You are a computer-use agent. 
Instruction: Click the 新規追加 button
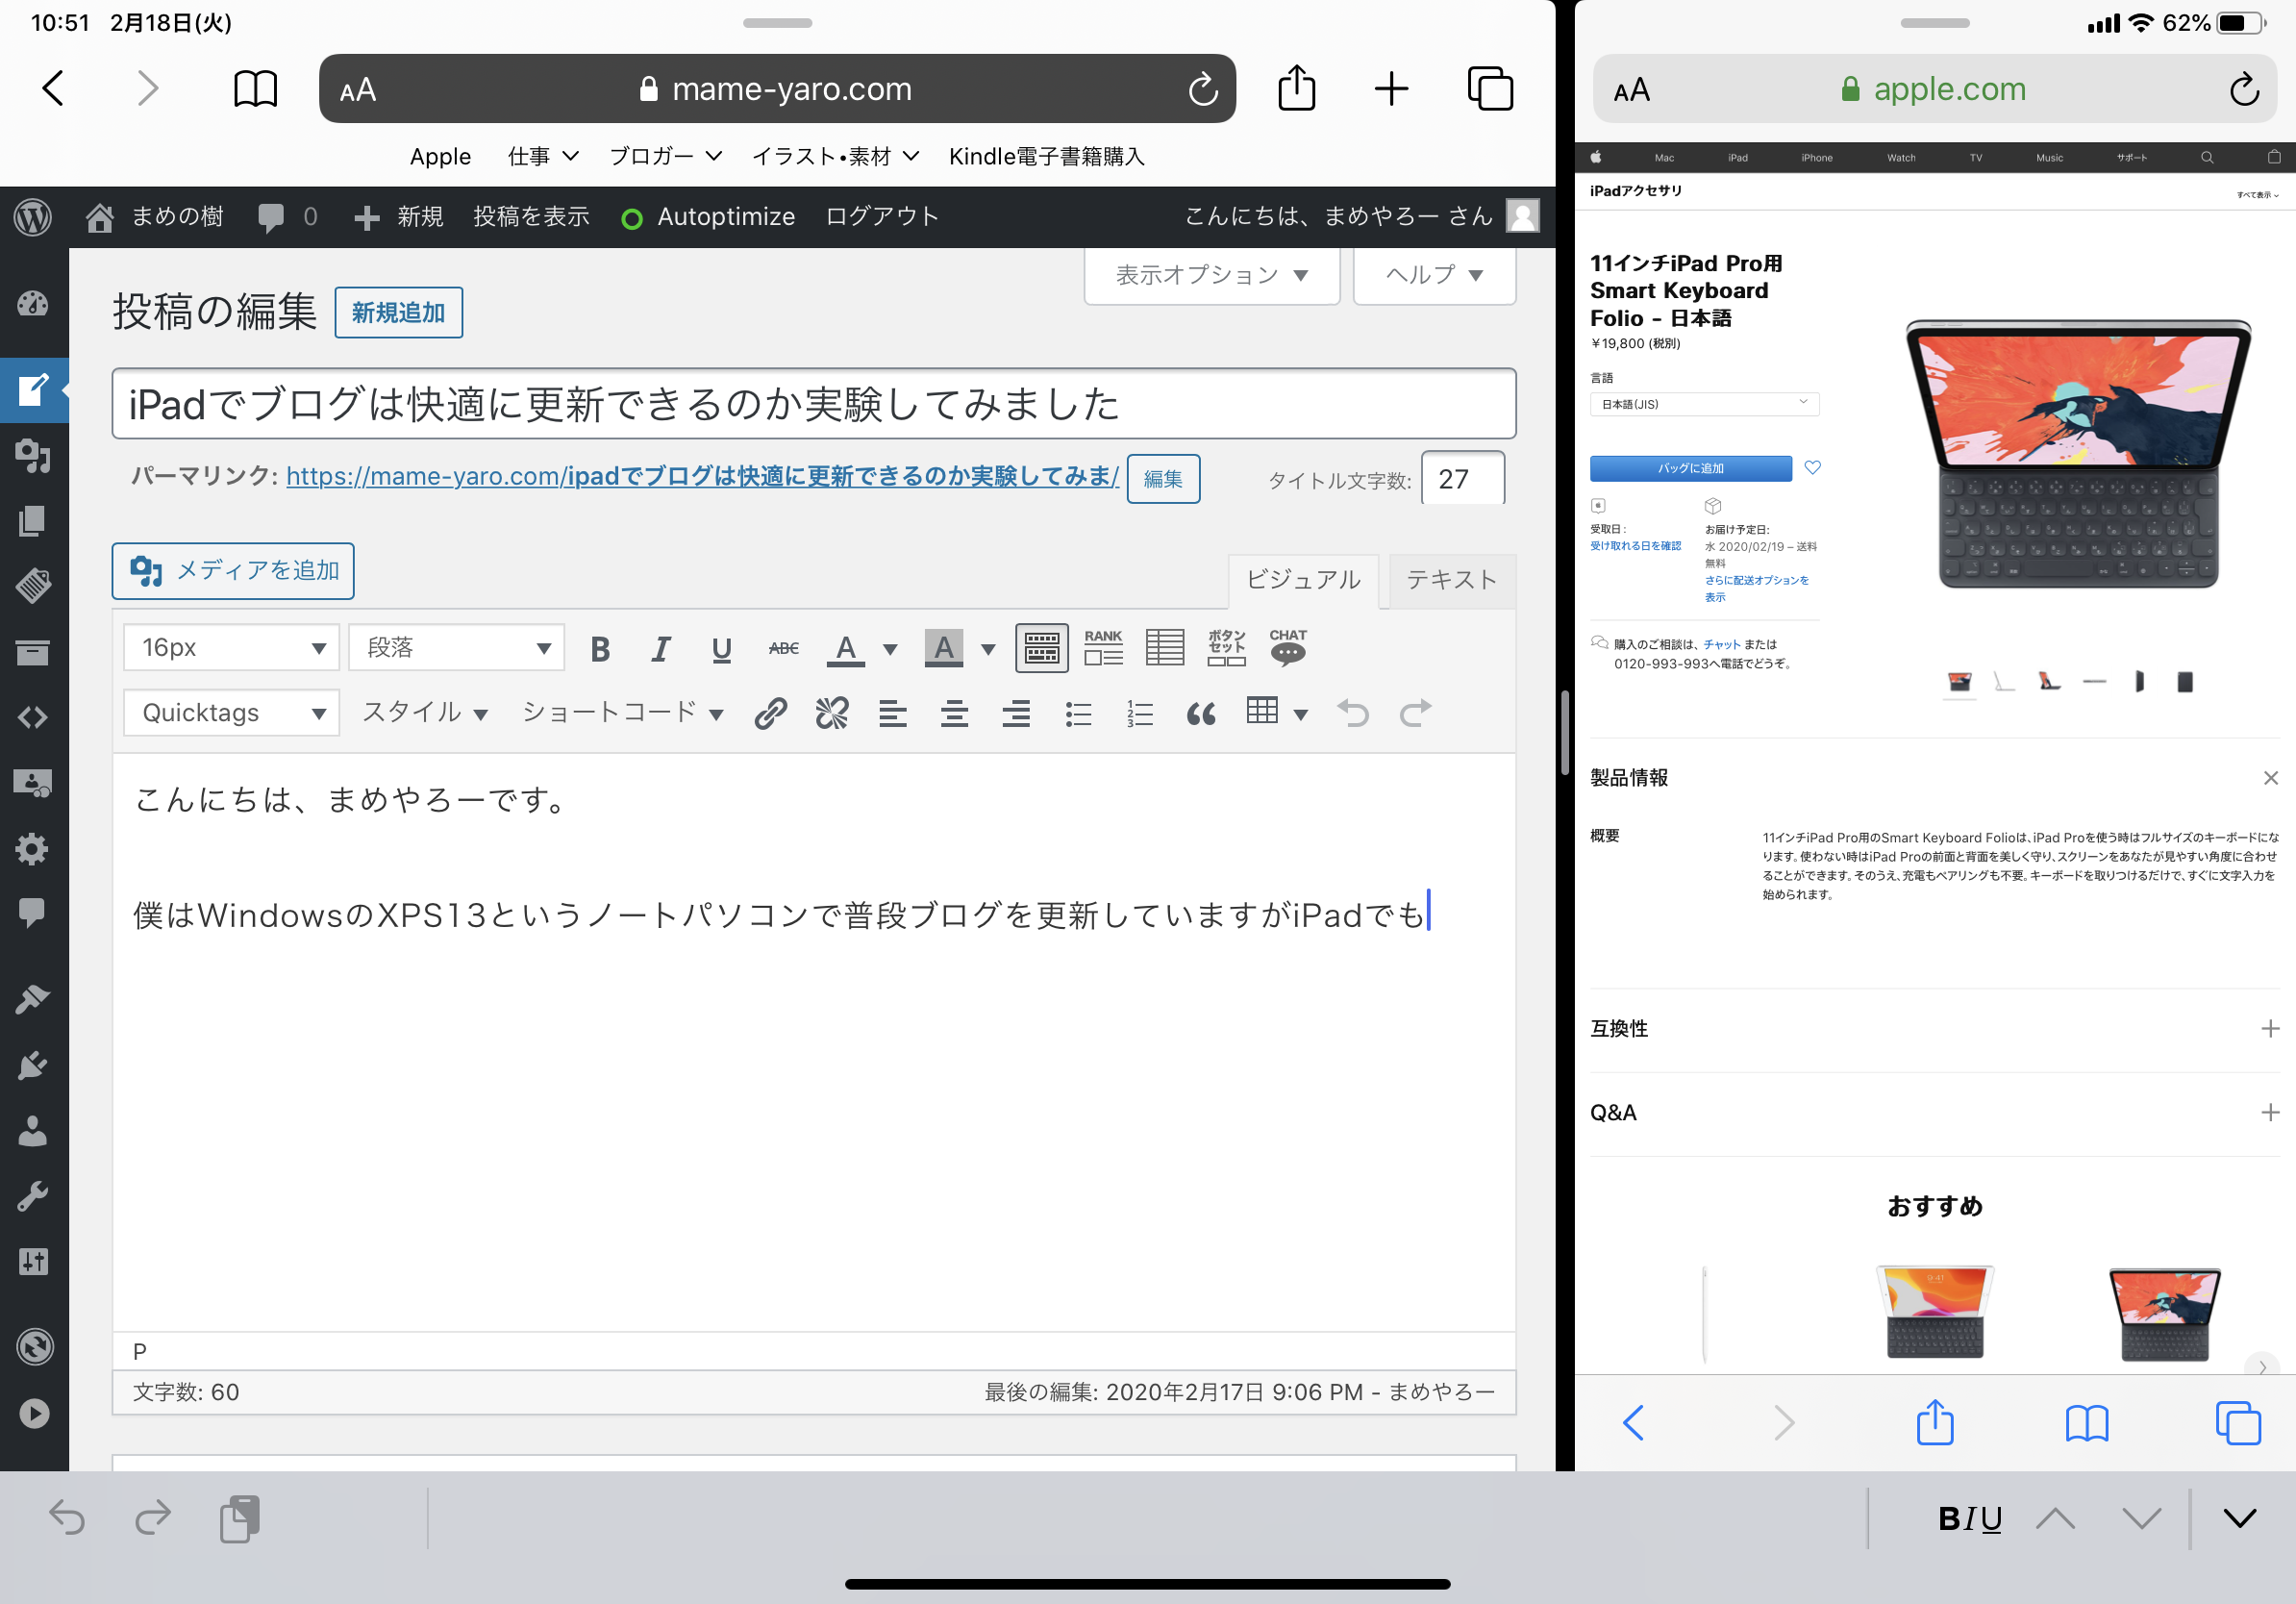pos(398,313)
